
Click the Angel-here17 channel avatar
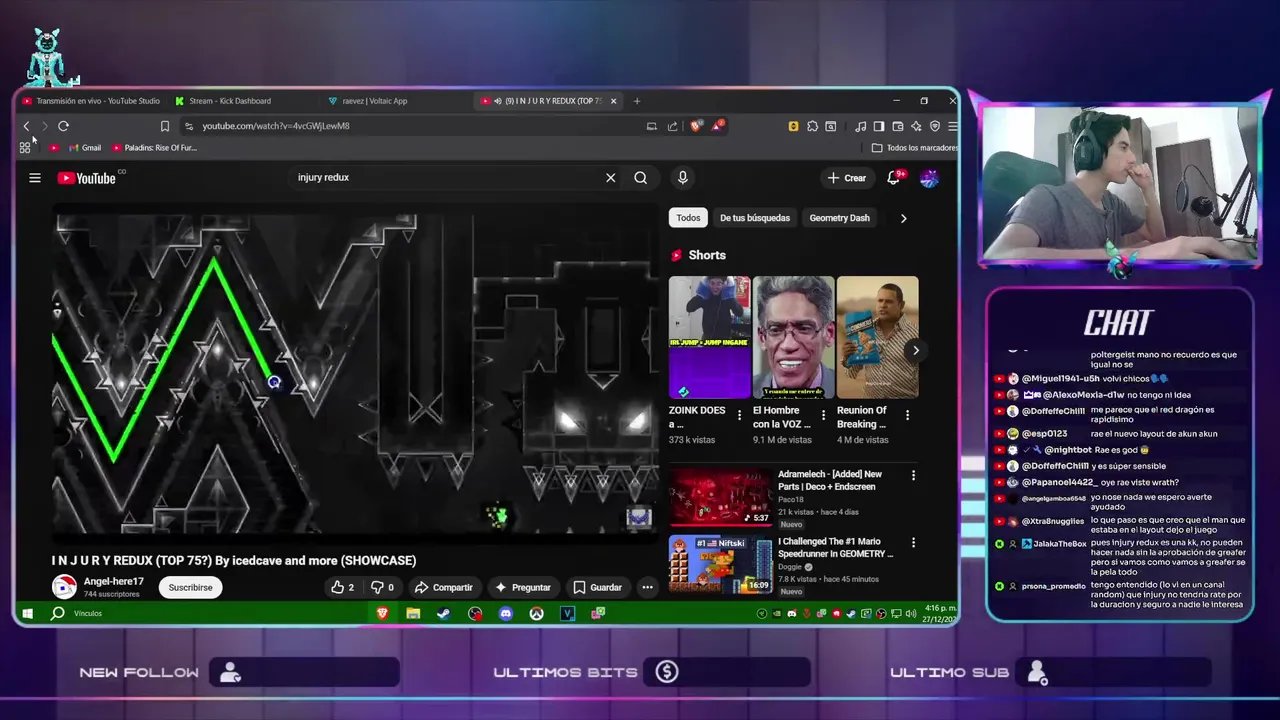point(64,587)
